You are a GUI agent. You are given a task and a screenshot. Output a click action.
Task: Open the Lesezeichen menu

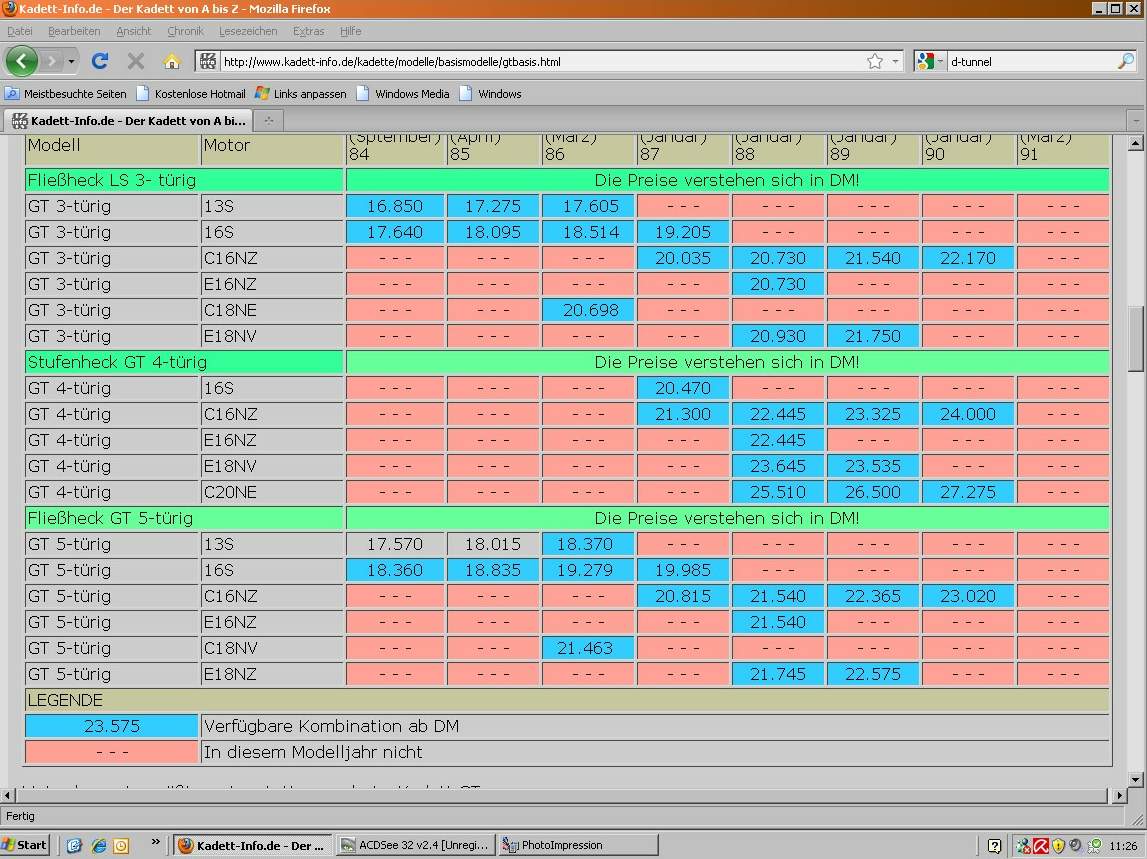[x=248, y=32]
